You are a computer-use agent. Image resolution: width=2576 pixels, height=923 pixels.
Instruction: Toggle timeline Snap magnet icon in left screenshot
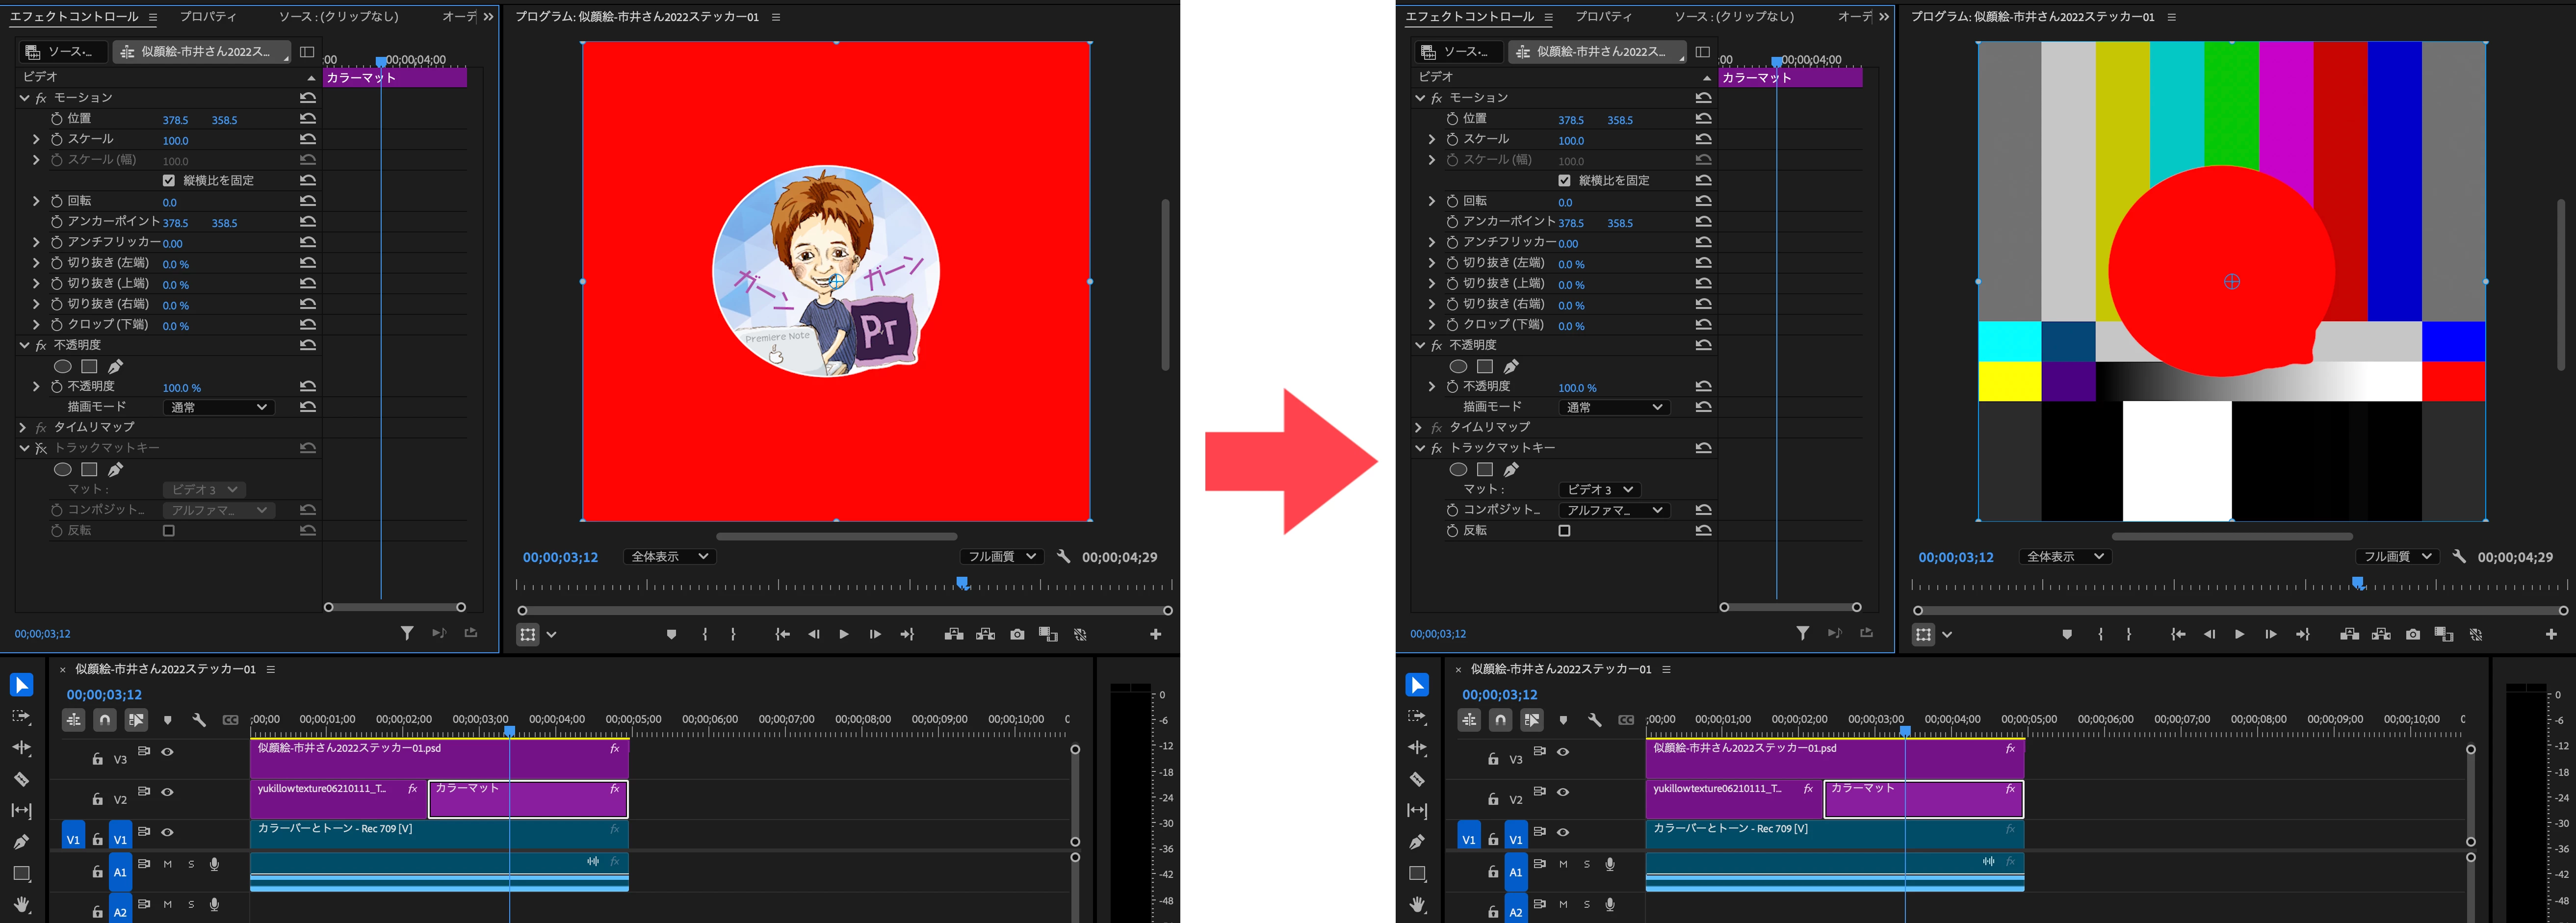[105, 719]
